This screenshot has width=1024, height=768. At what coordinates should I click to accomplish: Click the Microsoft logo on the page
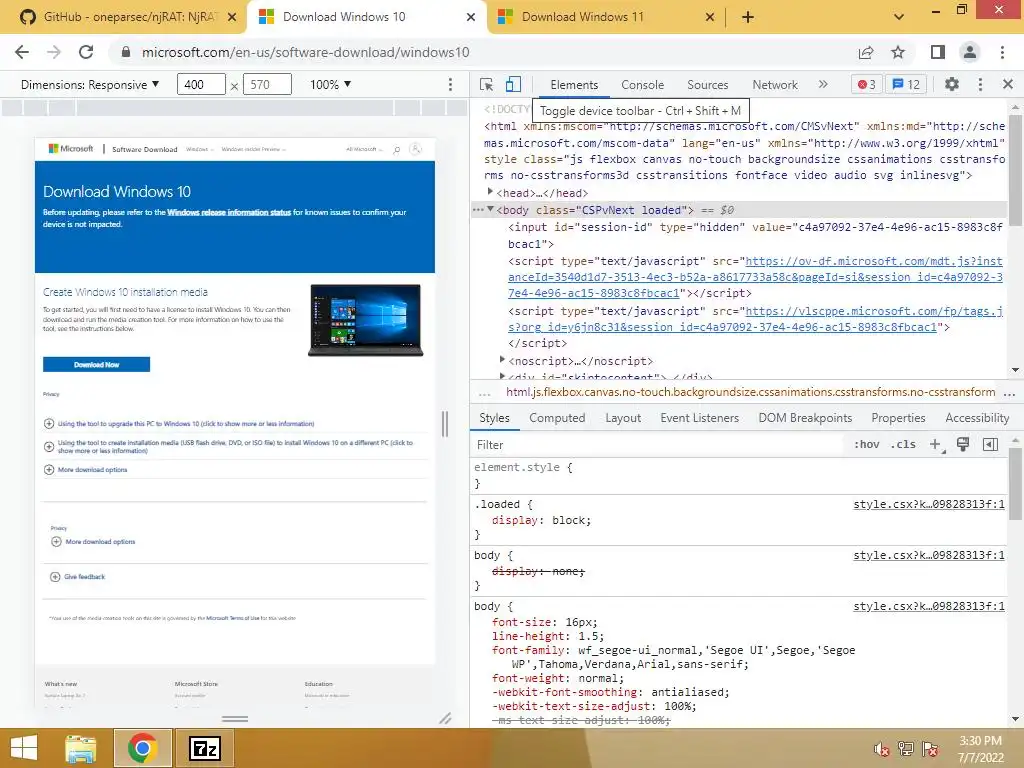71,149
